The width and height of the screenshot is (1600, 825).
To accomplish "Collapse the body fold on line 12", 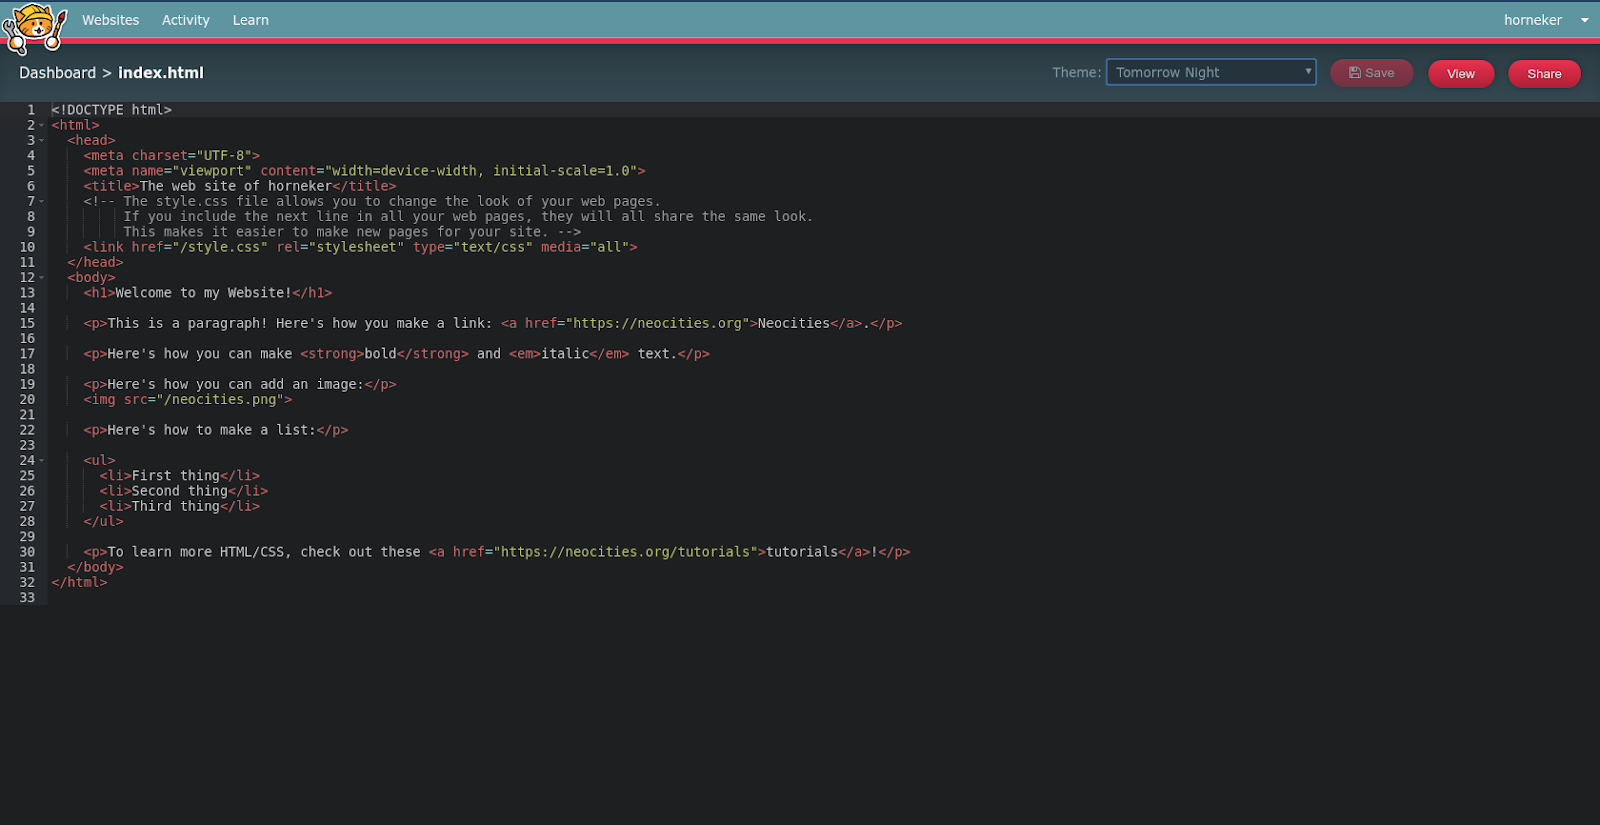I will 42,277.
